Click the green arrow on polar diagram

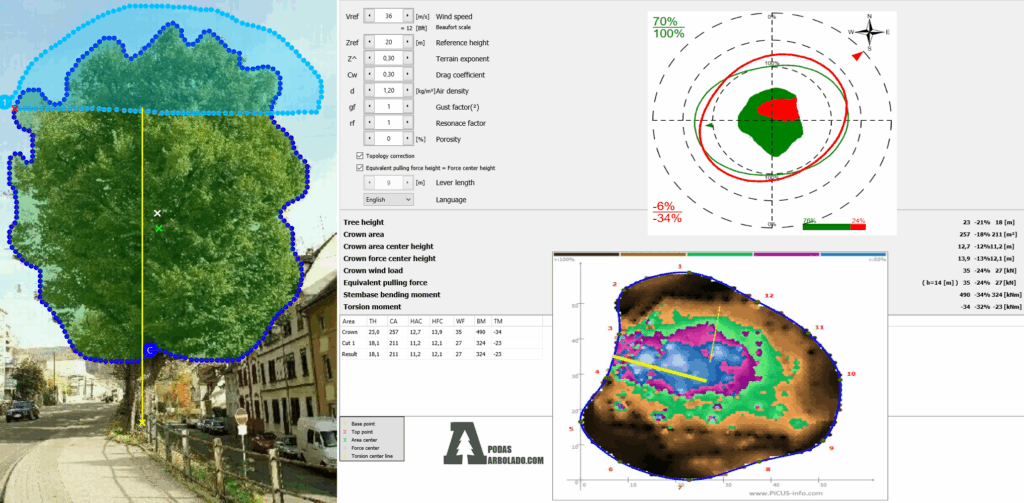[709, 127]
